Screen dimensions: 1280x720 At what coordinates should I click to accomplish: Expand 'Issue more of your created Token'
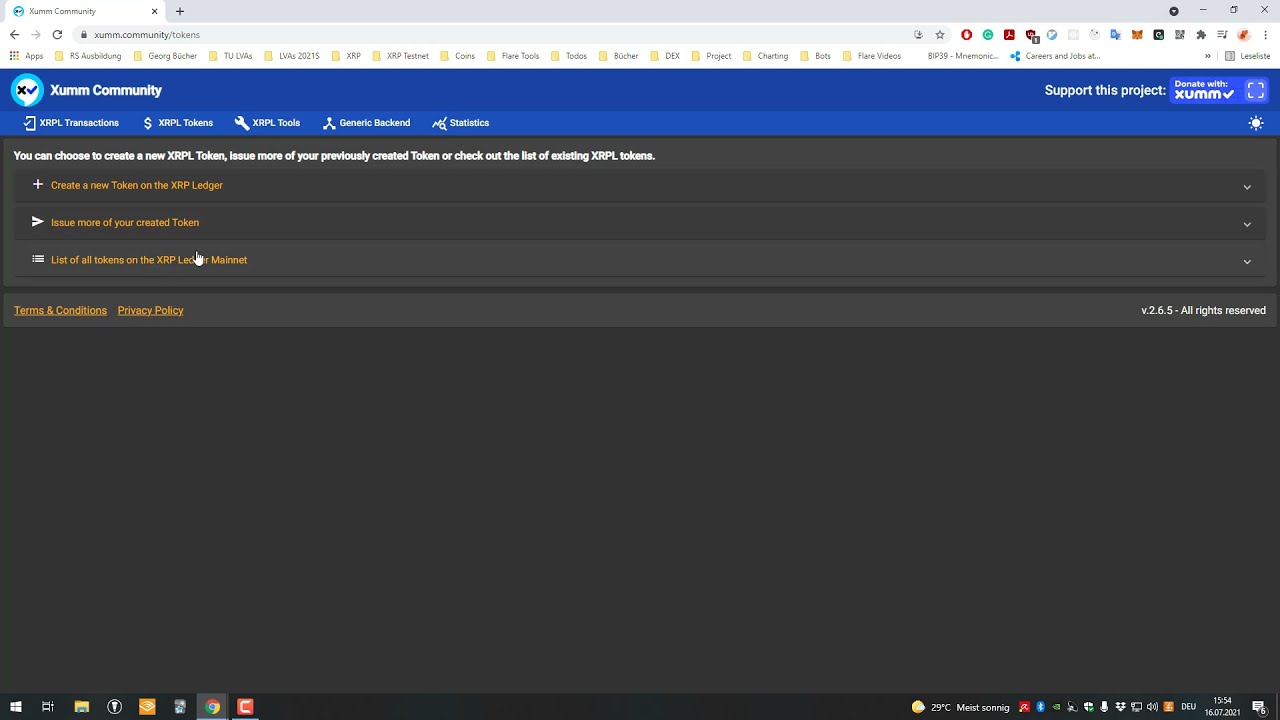point(640,223)
